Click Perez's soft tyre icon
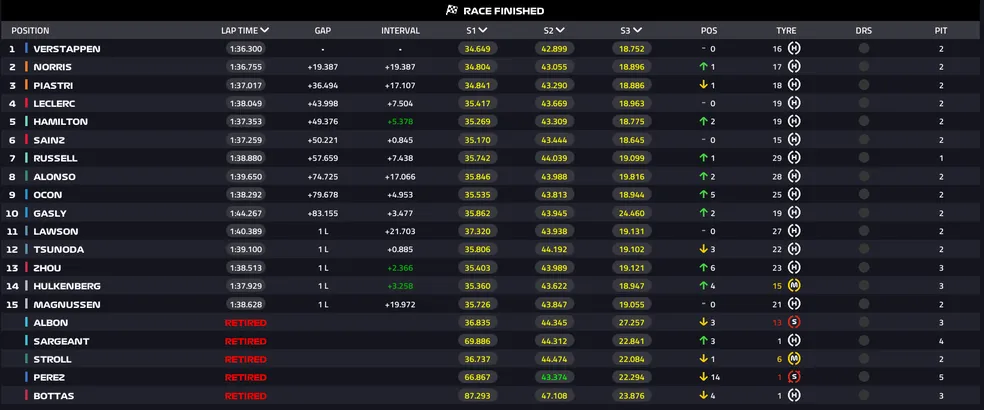 [x=794, y=377]
